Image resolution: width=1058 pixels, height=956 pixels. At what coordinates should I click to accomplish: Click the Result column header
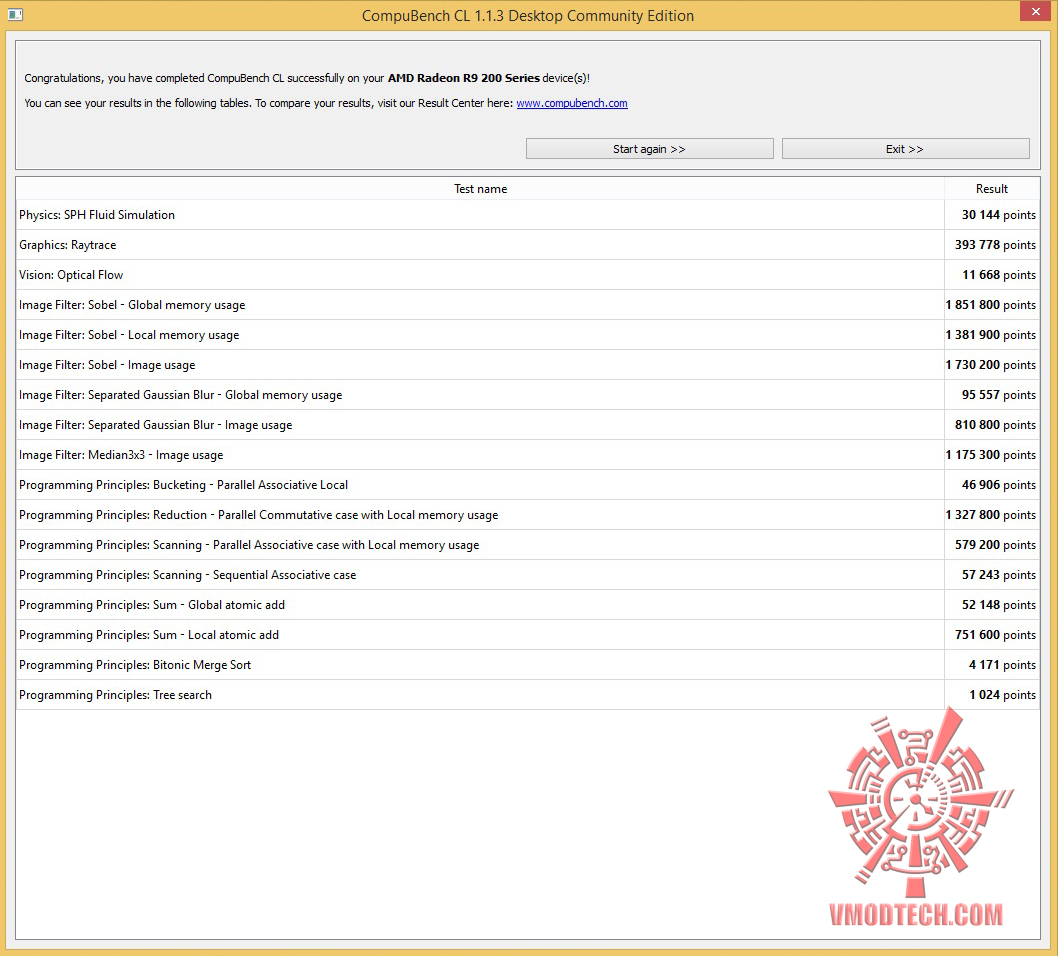991,189
